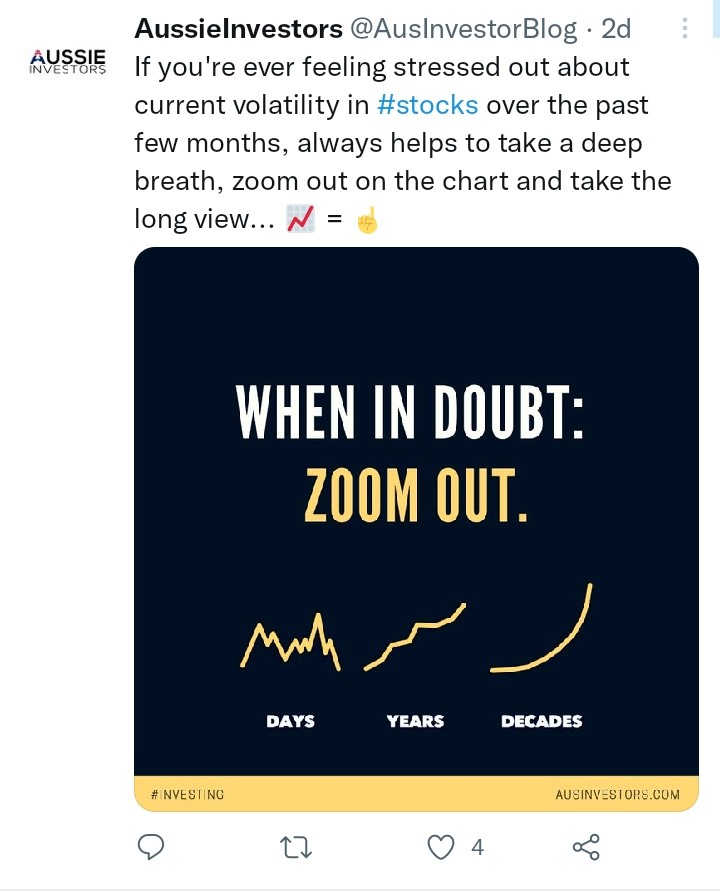720x893 pixels.
Task: Click the #INVESTING label in the yellow footer
Action: (188, 794)
